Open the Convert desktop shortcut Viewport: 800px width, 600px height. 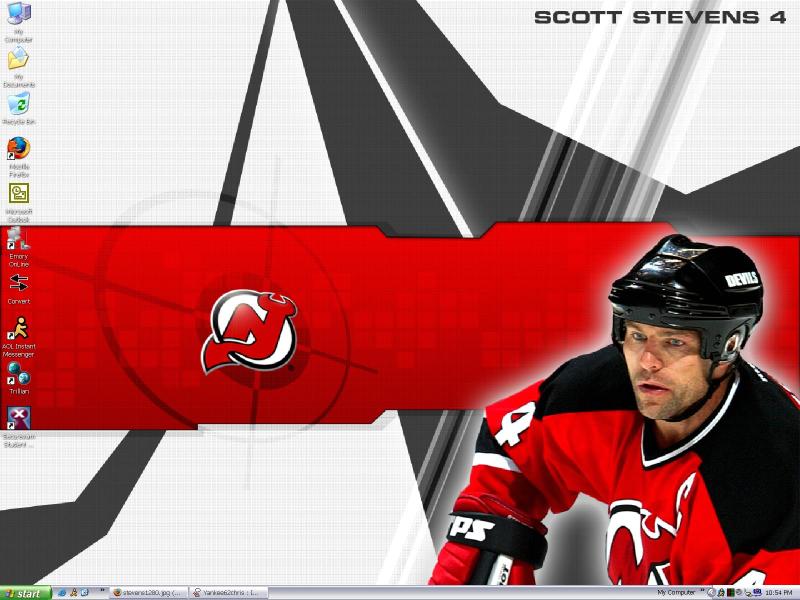[19, 283]
